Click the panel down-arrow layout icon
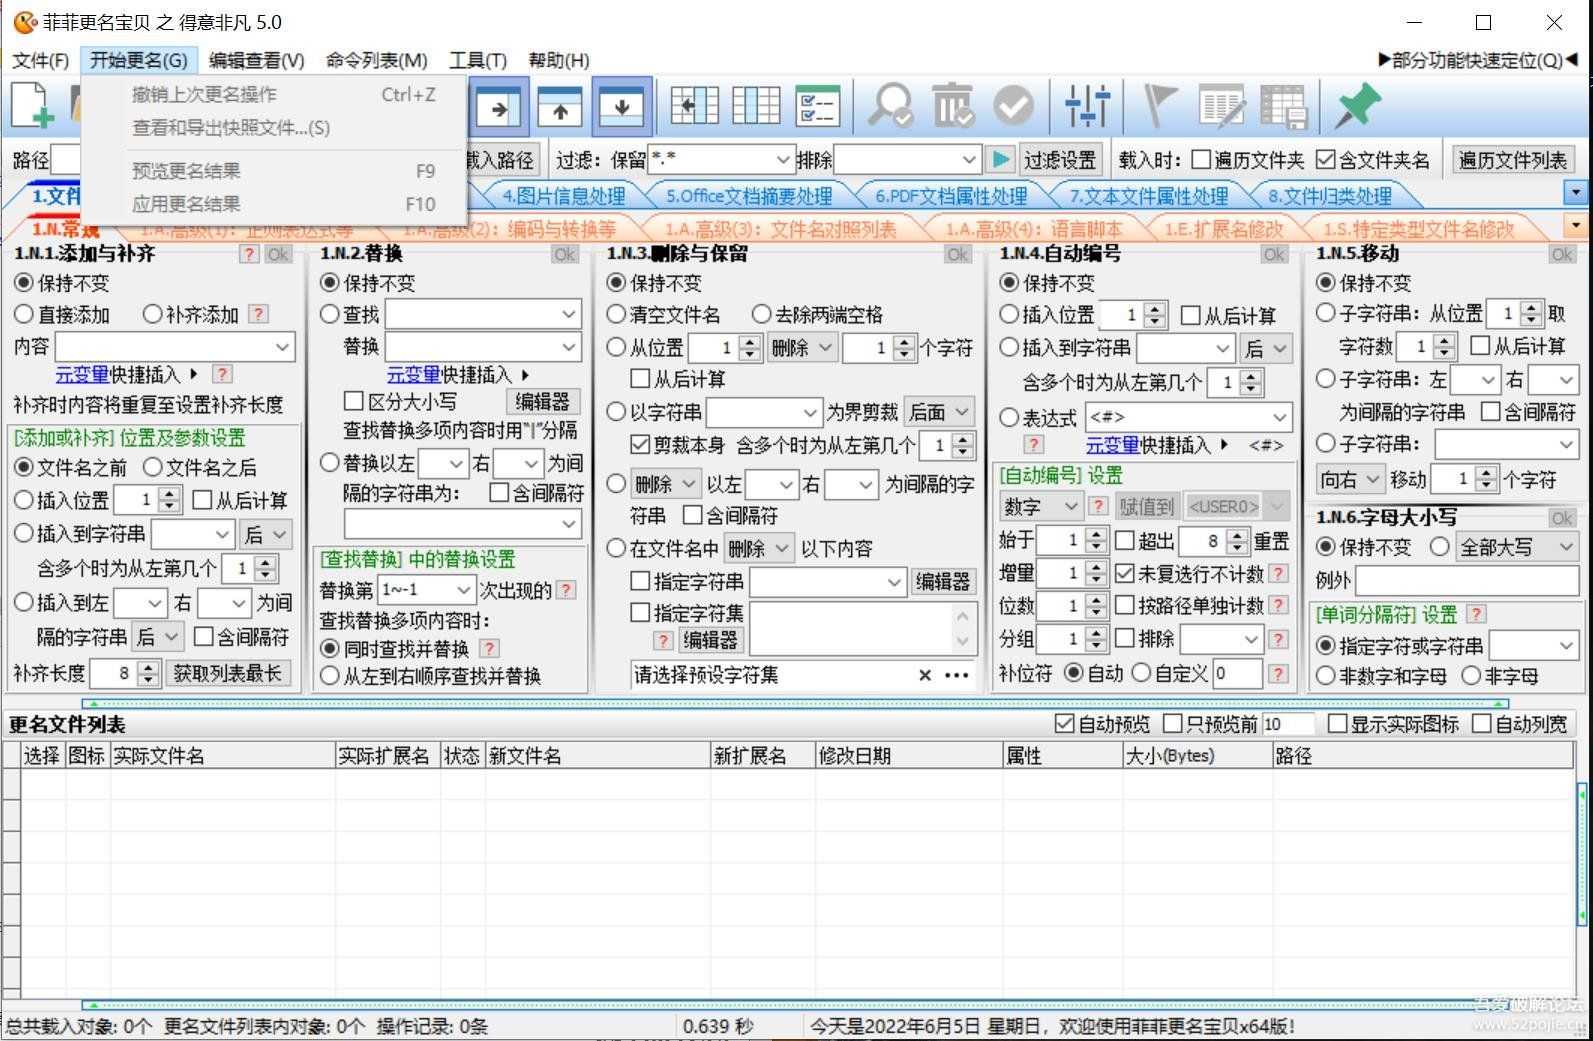 pos(621,106)
